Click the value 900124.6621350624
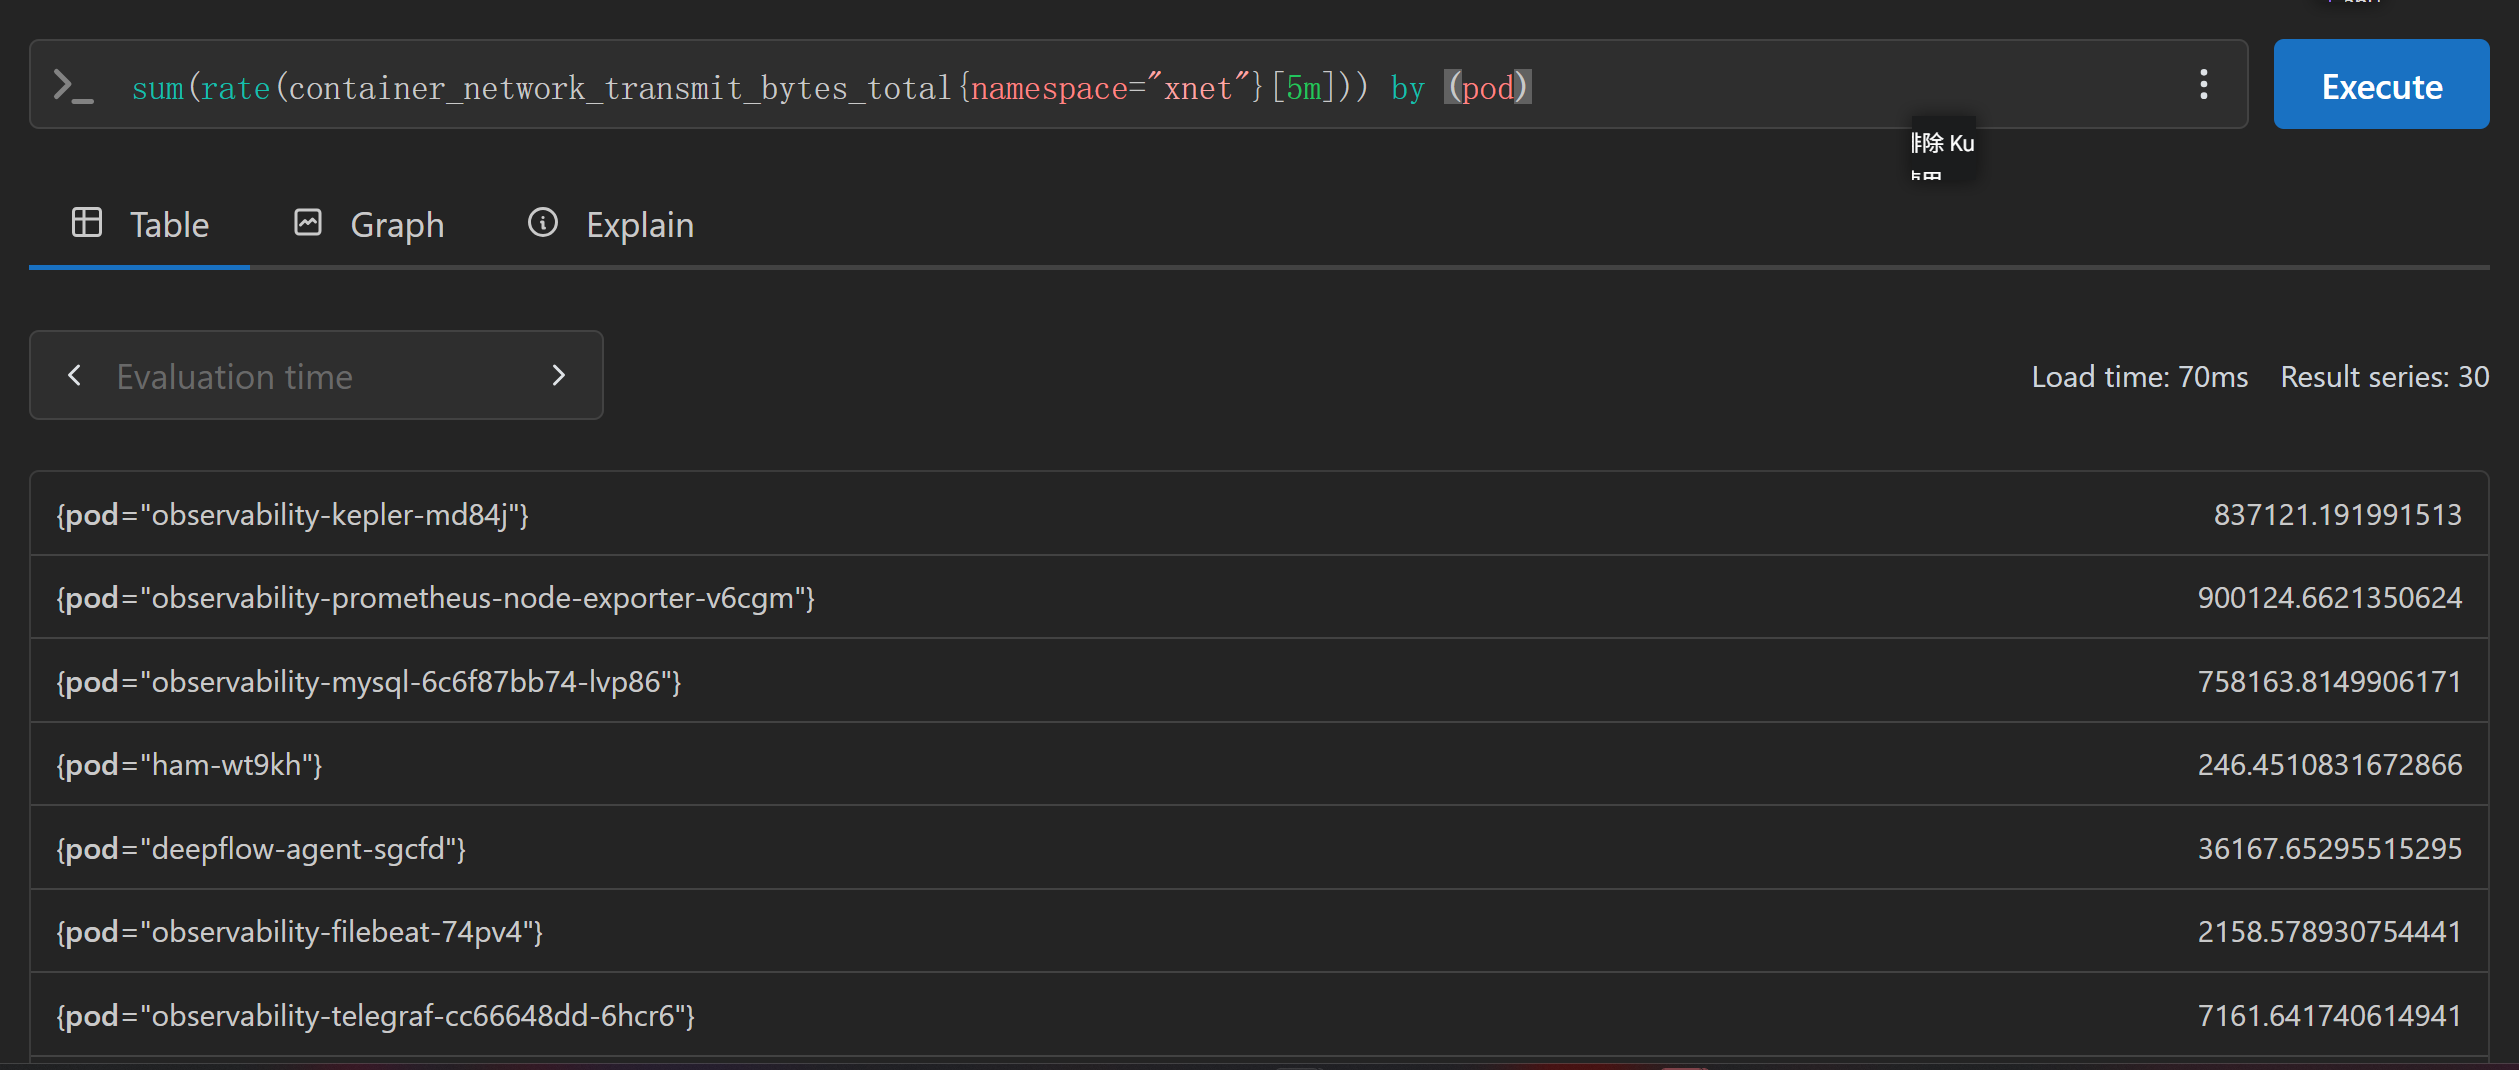 point(2329,598)
